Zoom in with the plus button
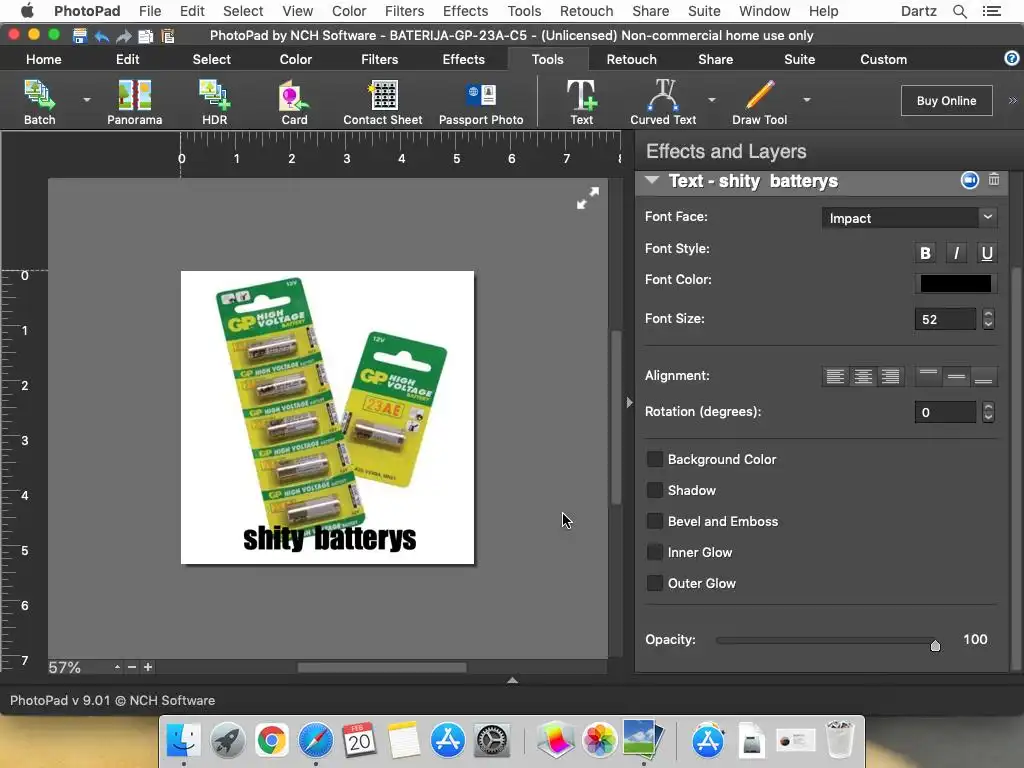The width and height of the screenshot is (1024, 768). [x=148, y=667]
